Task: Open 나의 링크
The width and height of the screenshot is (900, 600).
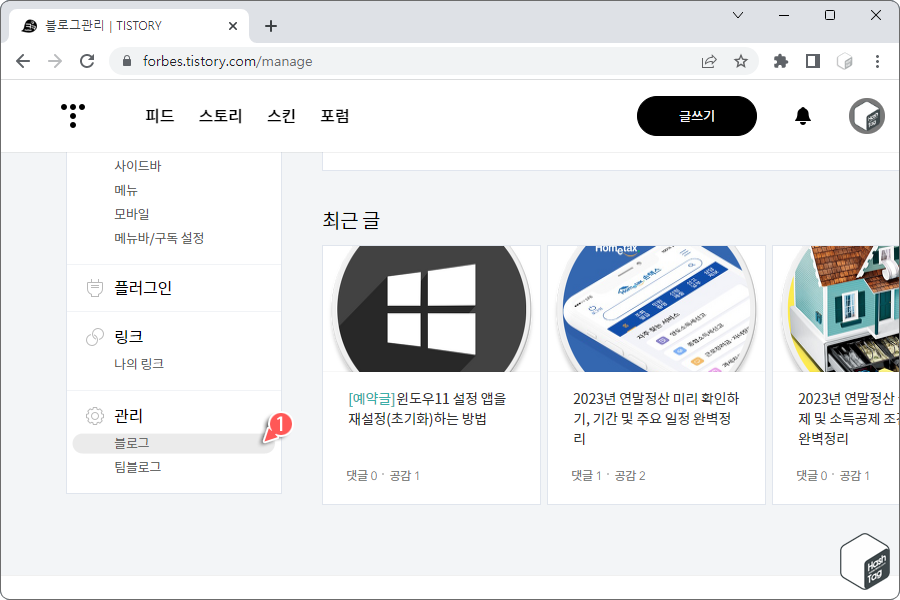Action: [x=139, y=364]
